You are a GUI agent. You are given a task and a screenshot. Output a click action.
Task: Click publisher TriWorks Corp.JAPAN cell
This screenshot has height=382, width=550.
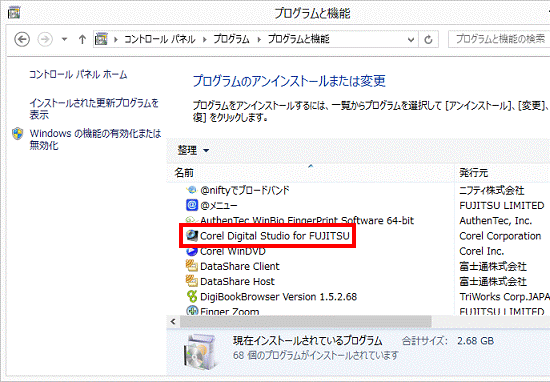504,297
